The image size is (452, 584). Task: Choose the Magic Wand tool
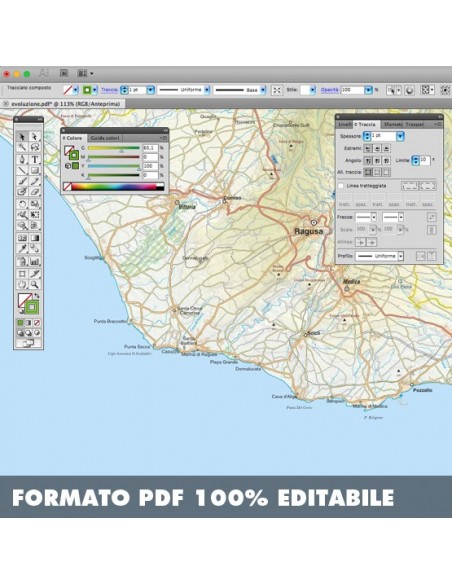tap(22, 147)
